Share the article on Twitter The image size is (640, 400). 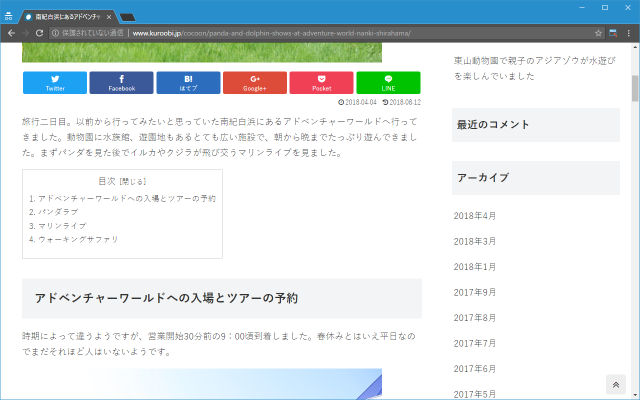55,82
